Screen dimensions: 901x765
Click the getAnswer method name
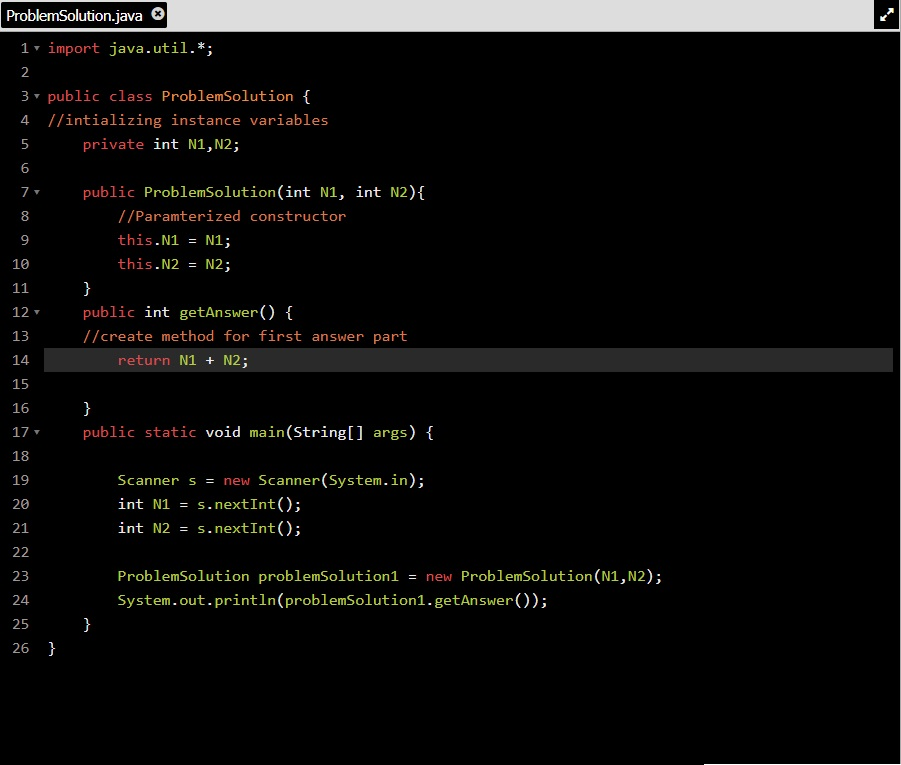(218, 312)
